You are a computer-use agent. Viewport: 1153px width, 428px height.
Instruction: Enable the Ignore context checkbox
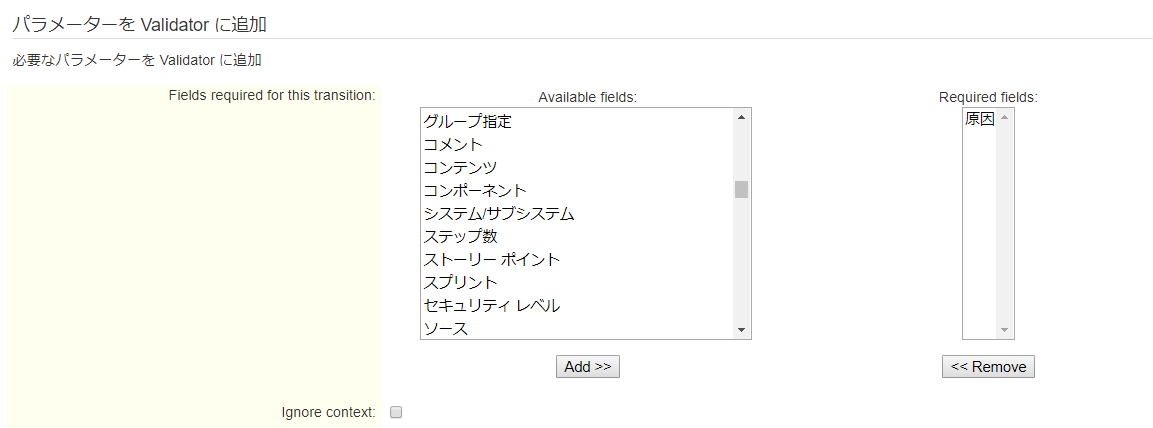[396, 412]
